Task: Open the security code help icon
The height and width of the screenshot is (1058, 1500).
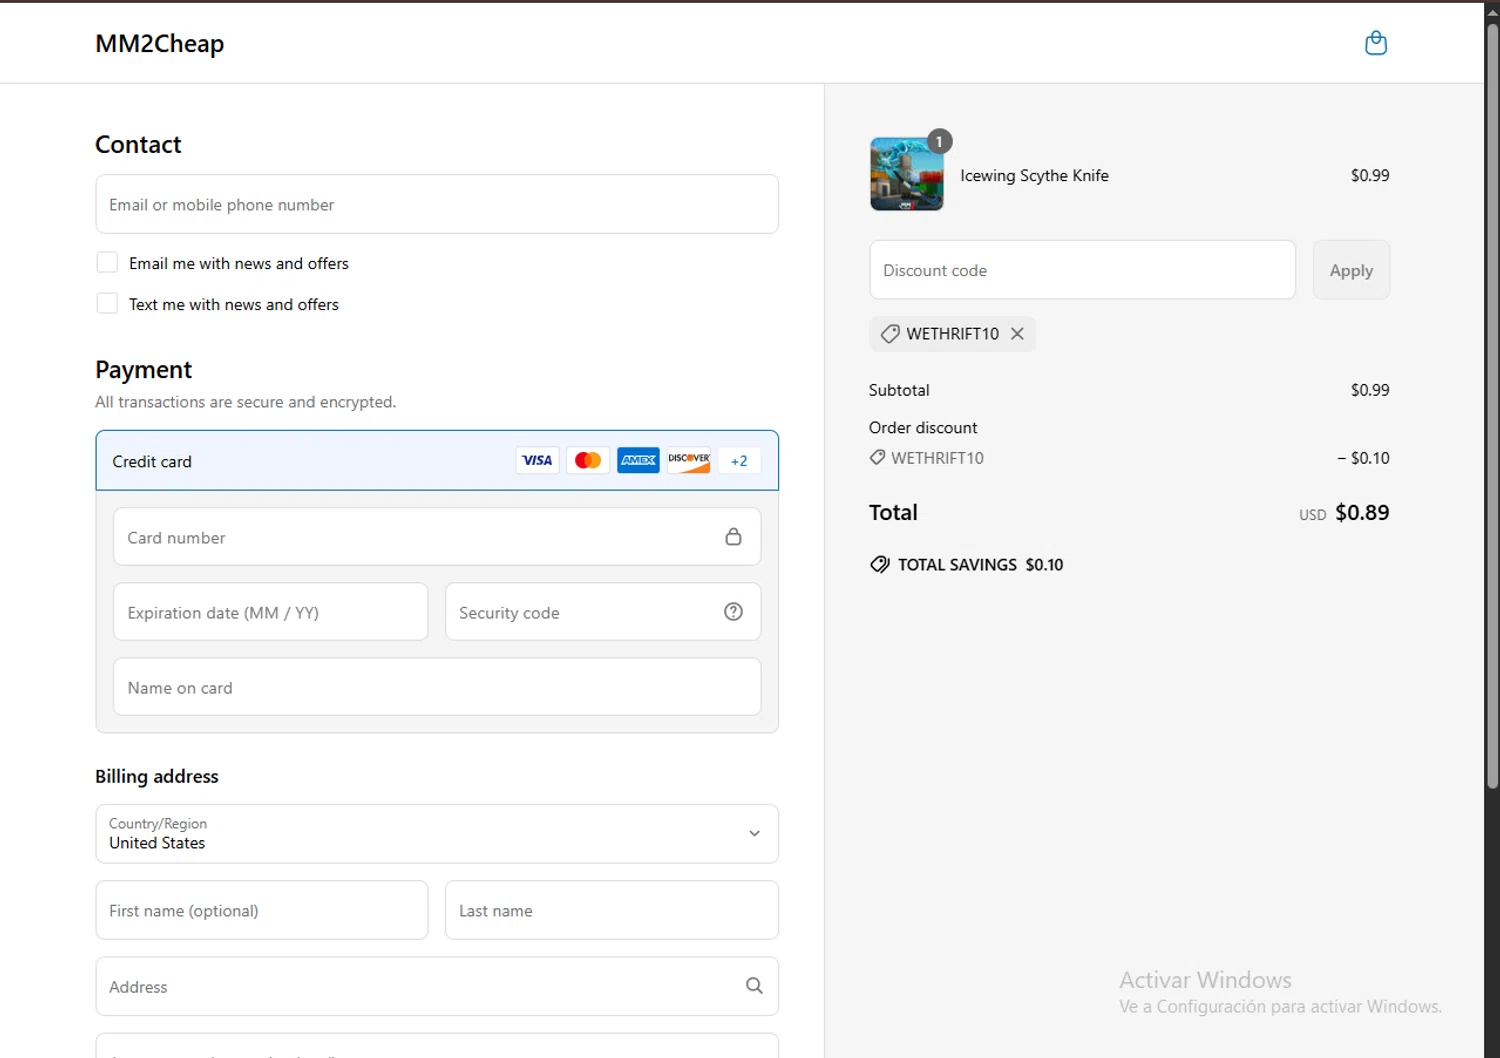Action: (x=733, y=612)
